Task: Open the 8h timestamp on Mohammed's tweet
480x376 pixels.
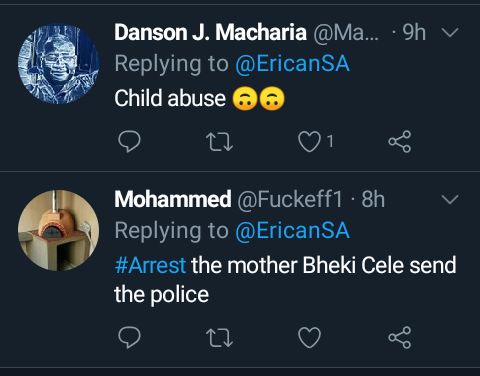Action: tap(373, 199)
